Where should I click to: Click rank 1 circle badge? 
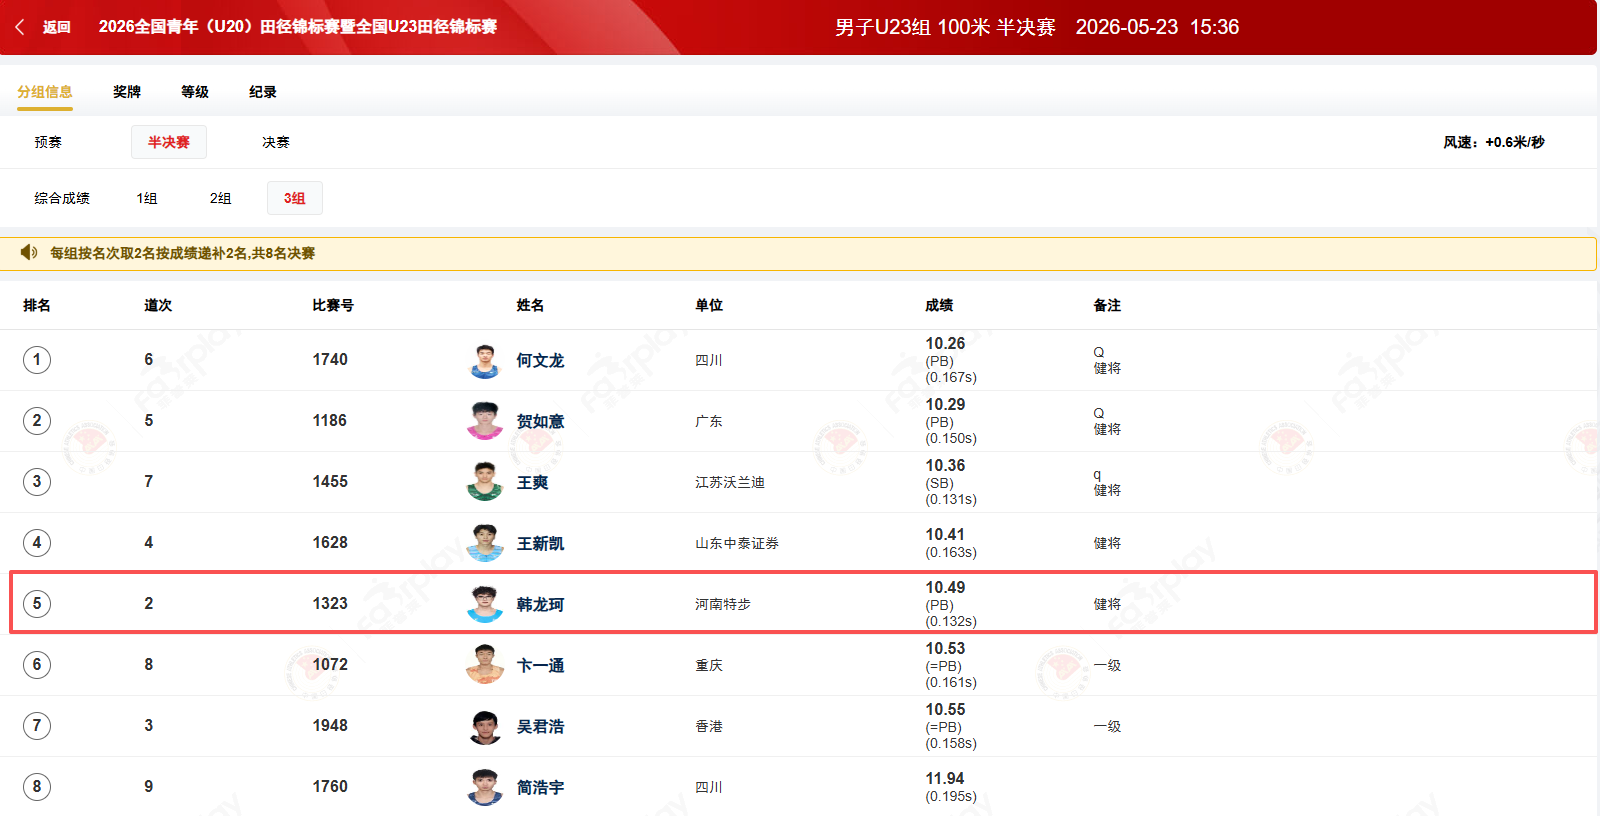(x=37, y=360)
